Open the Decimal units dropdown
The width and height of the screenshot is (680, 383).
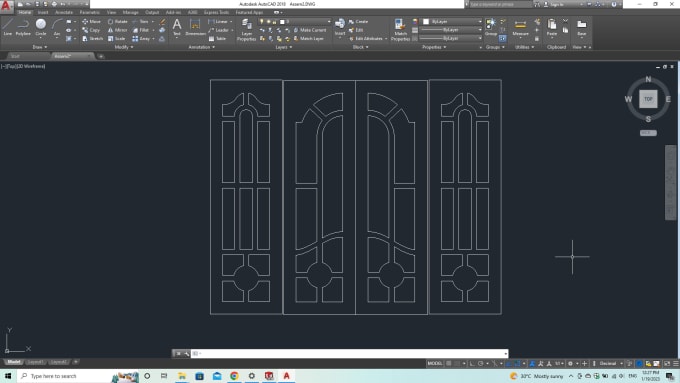pyautogui.click(x=611, y=363)
